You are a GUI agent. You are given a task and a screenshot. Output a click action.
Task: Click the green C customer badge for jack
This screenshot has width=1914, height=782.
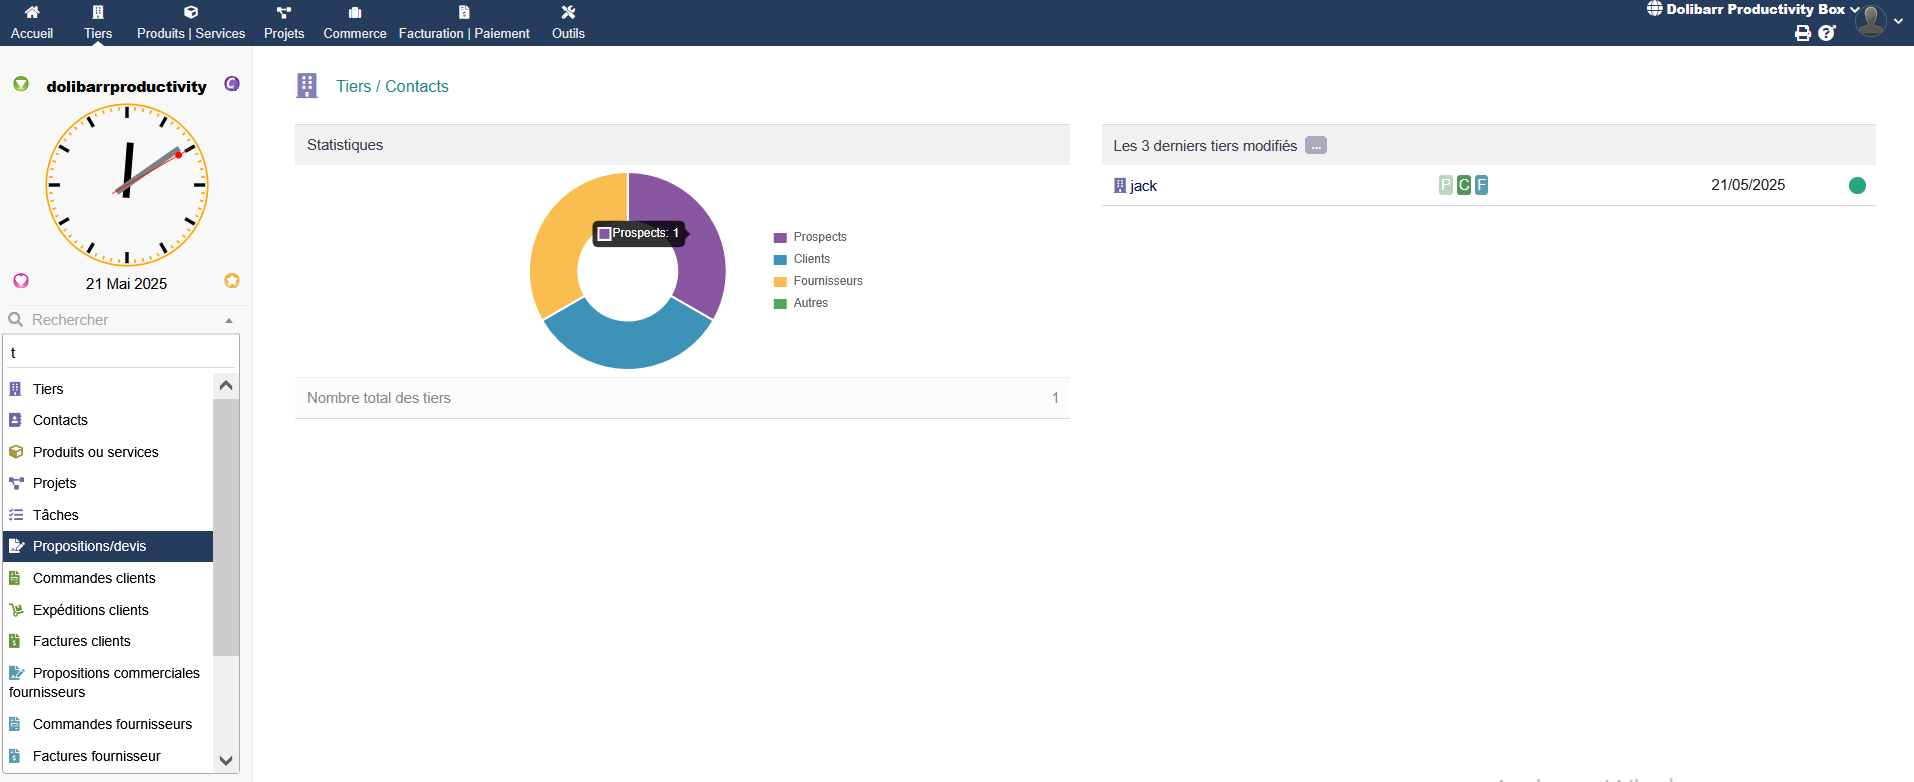tap(1464, 185)
